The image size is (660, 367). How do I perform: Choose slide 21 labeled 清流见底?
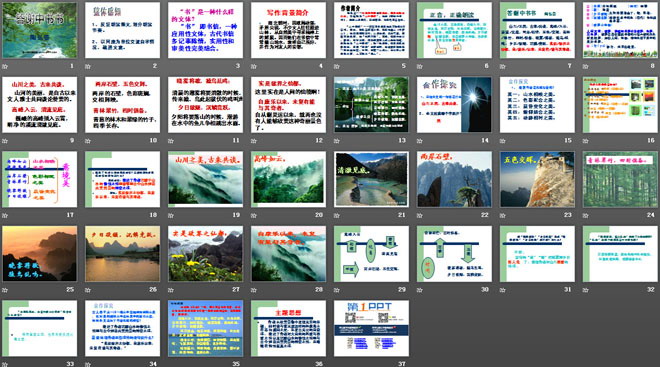(x=371, y=179)
